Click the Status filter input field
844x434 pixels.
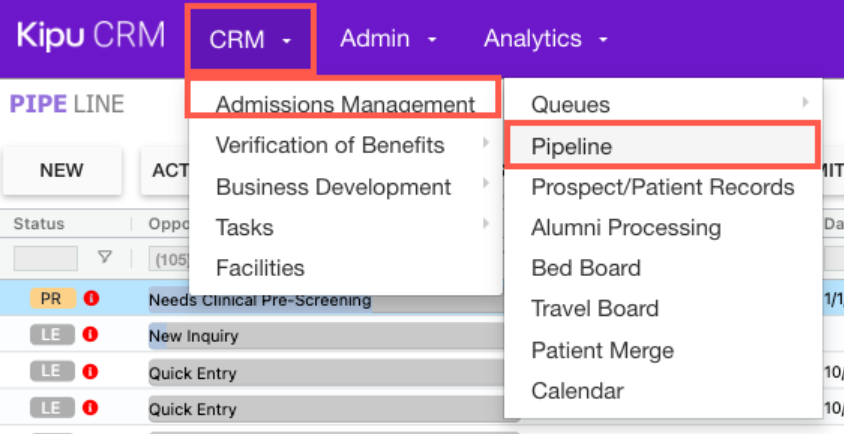[x=45, y=258]
